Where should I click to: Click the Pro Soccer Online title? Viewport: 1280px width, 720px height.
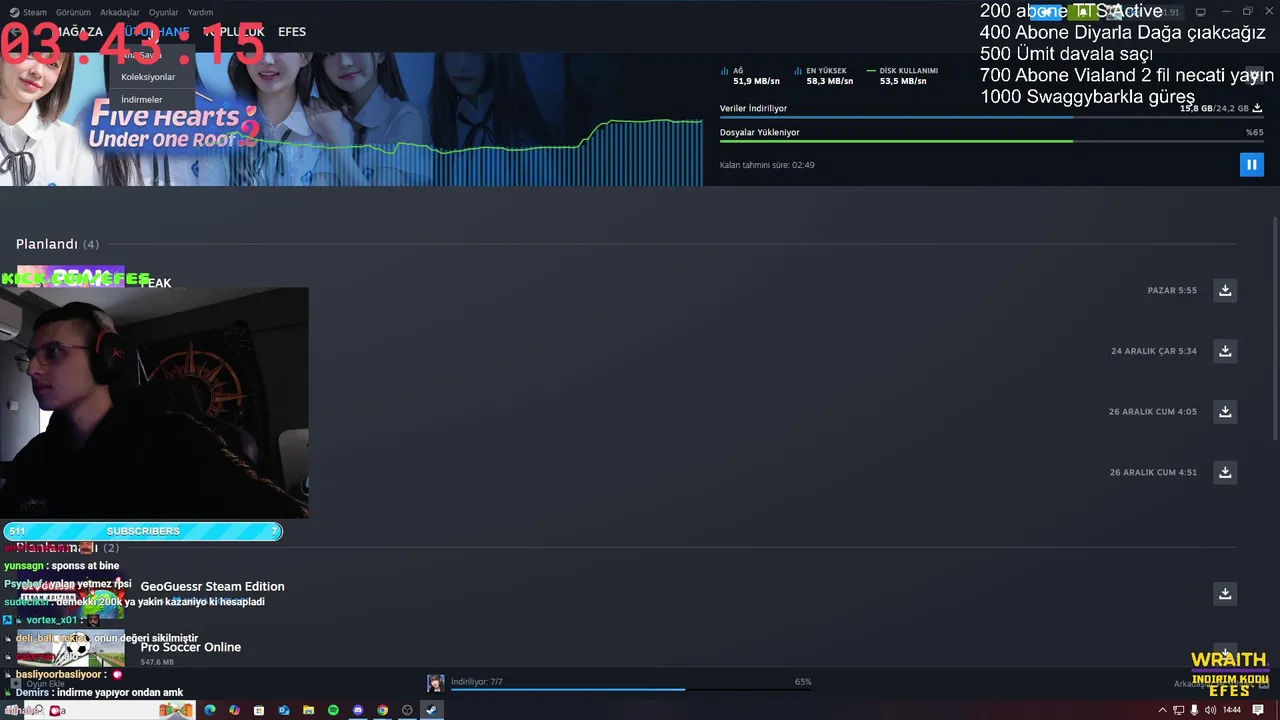click(x=190, y=647)
